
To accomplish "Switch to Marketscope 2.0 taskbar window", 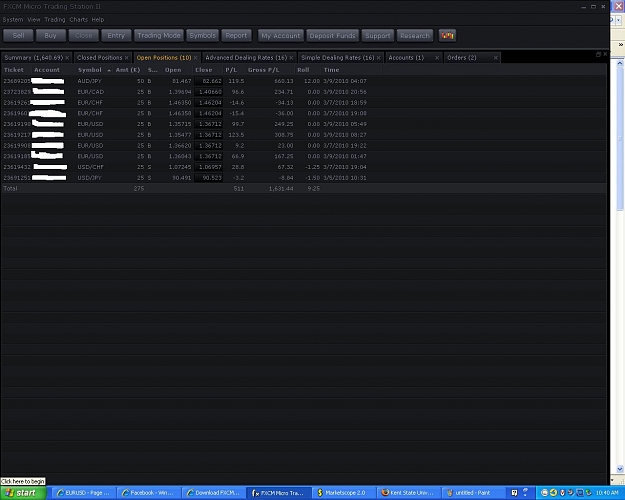I will tap(343, 493).
